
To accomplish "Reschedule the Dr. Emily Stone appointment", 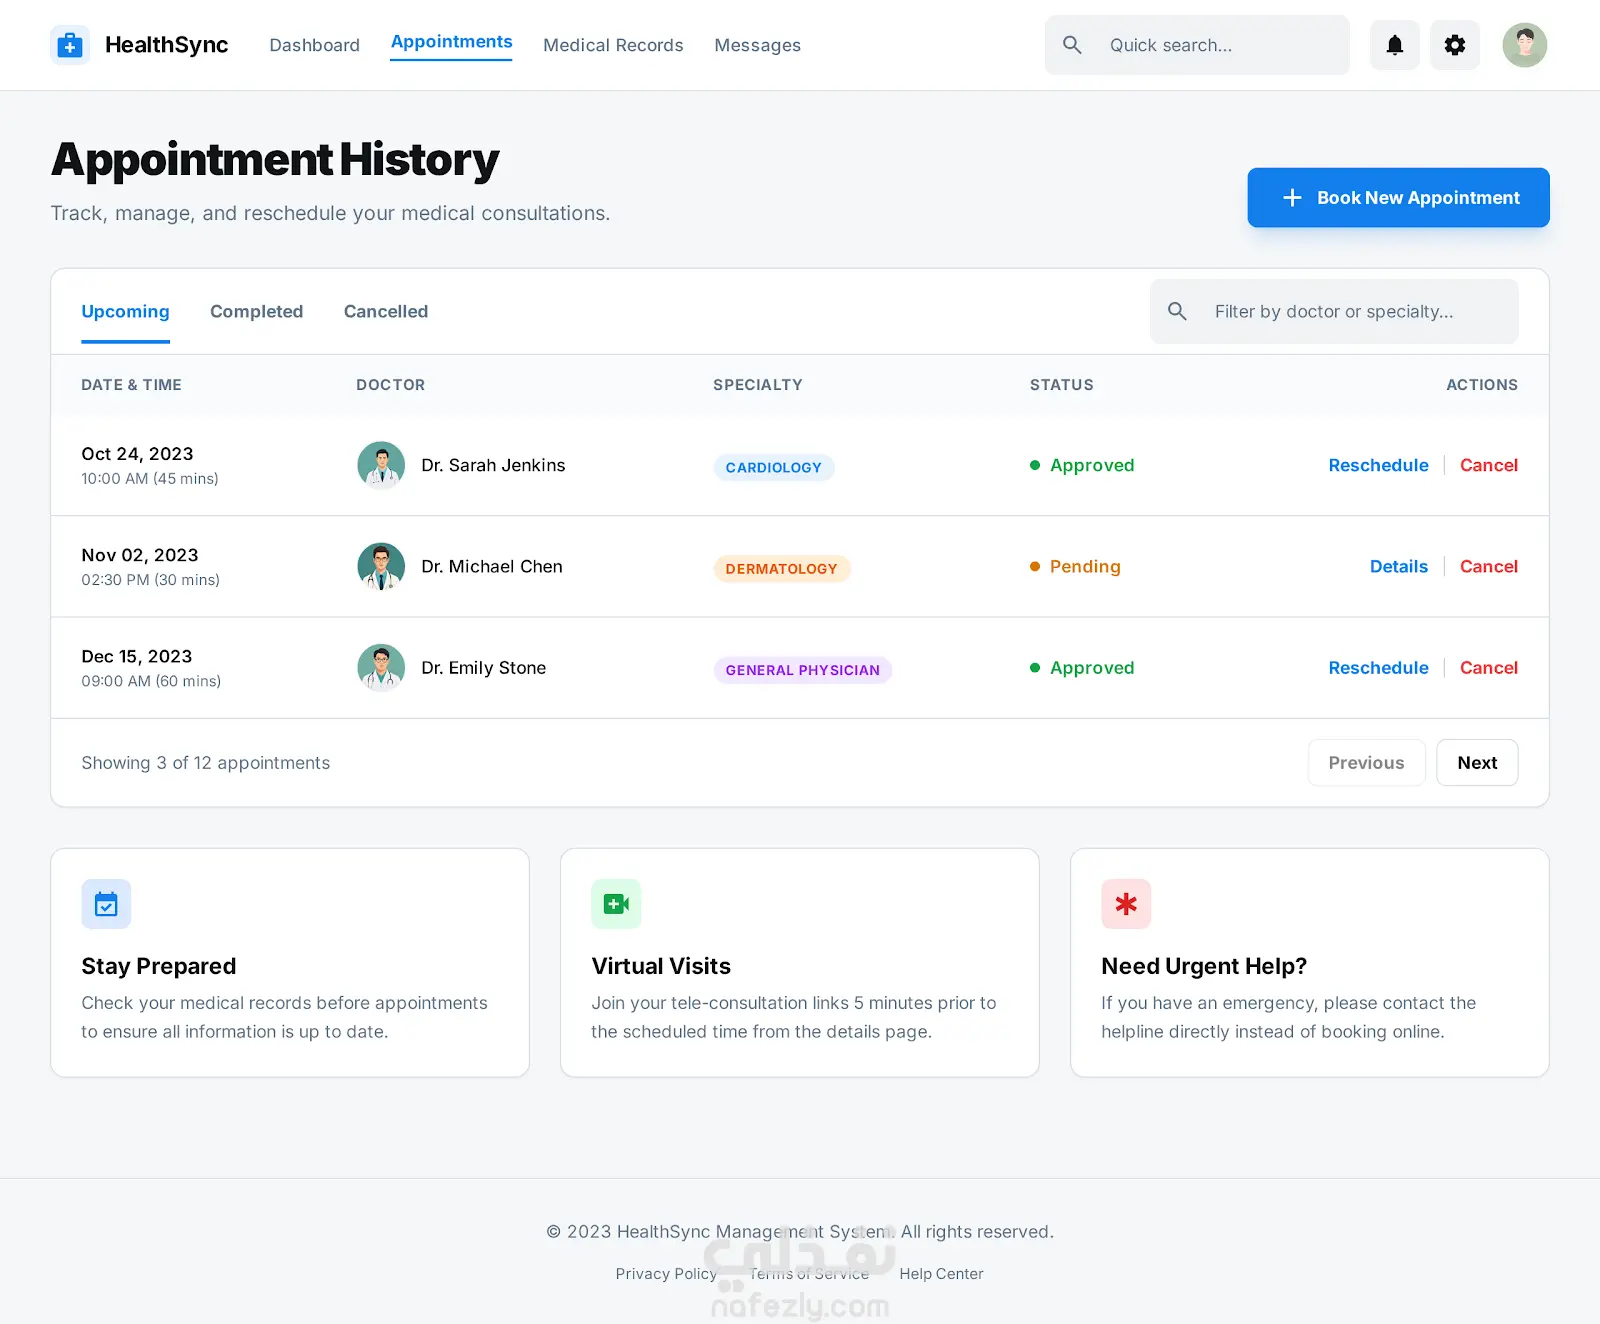I will point(1378,668).
